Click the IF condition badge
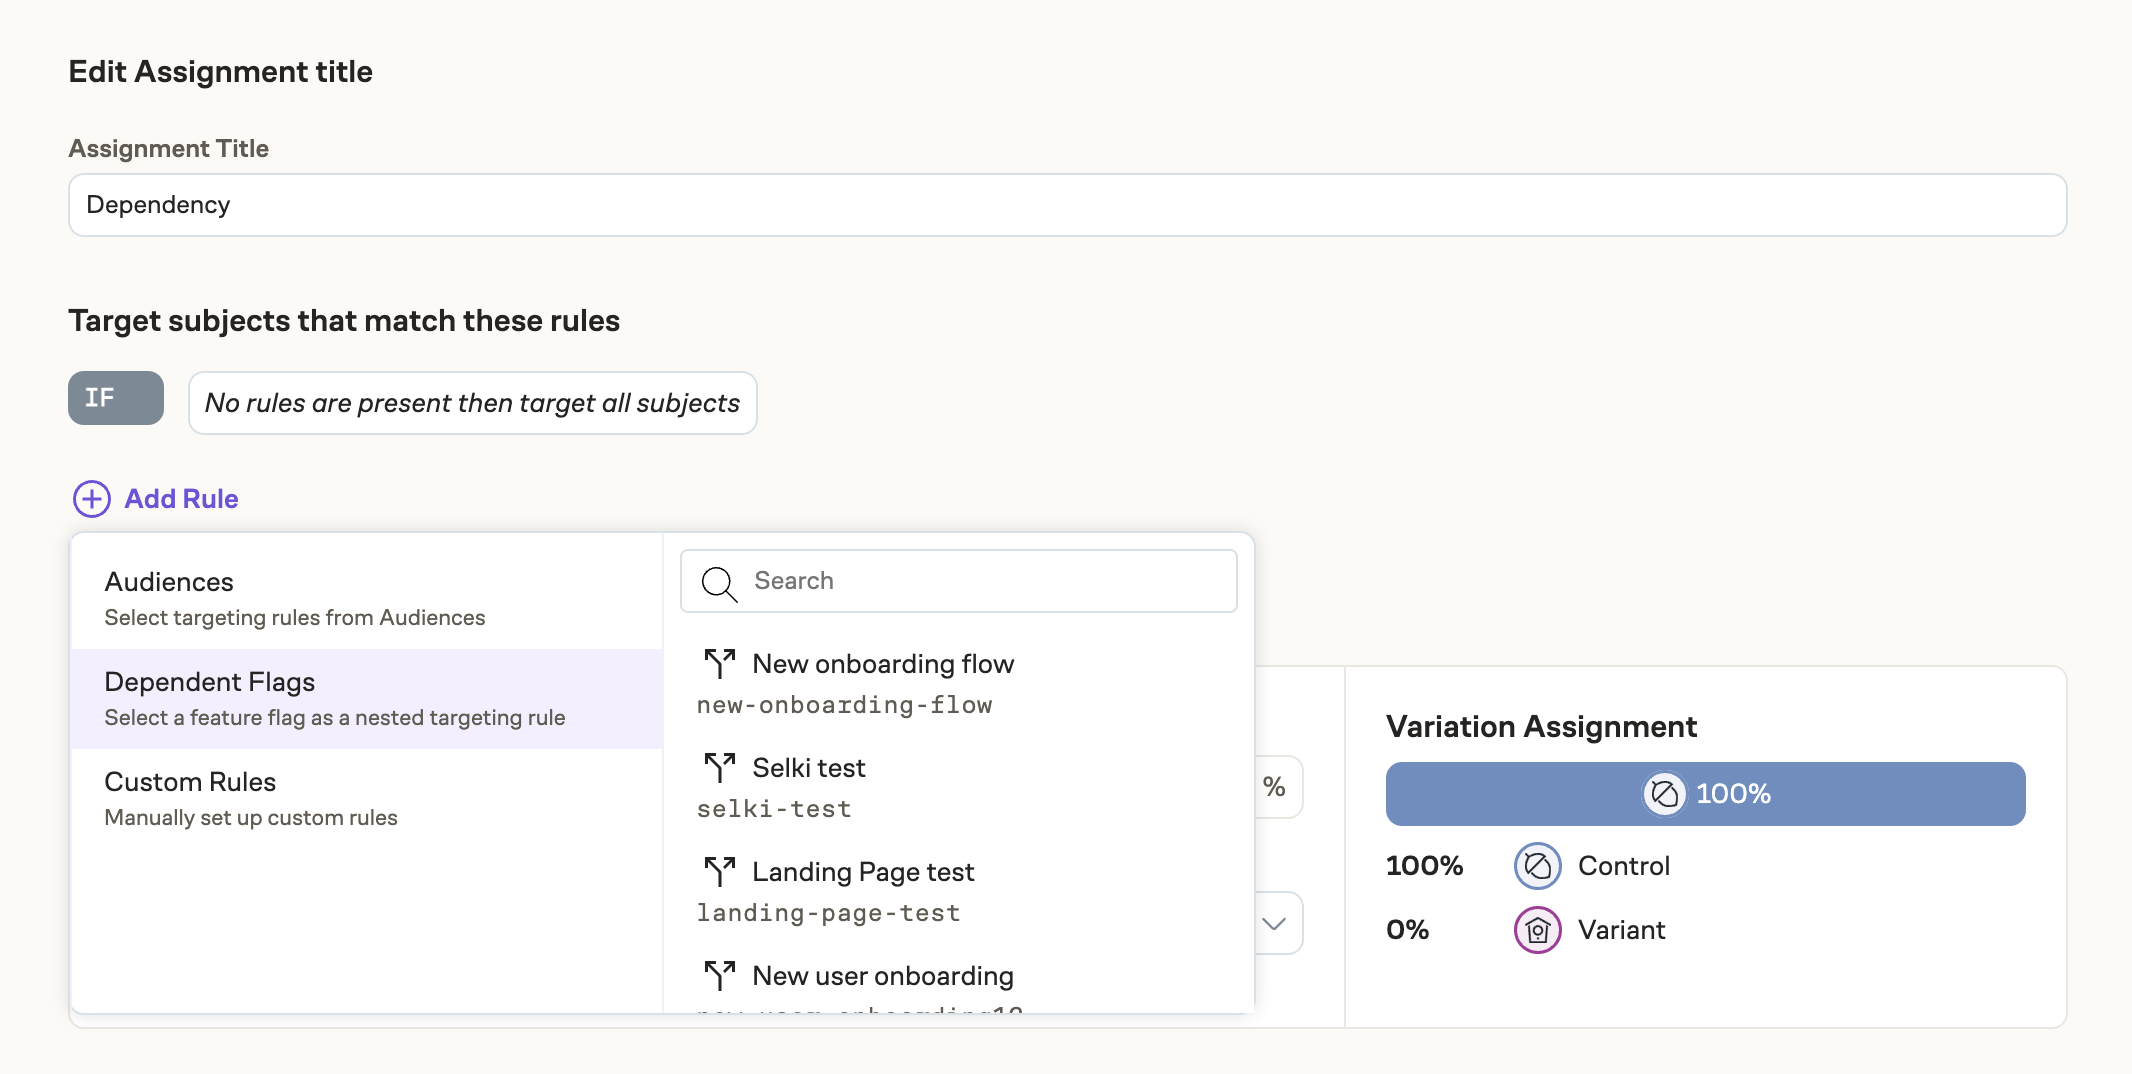The width and height of the screenshot is (2132, 1074). 116,398
